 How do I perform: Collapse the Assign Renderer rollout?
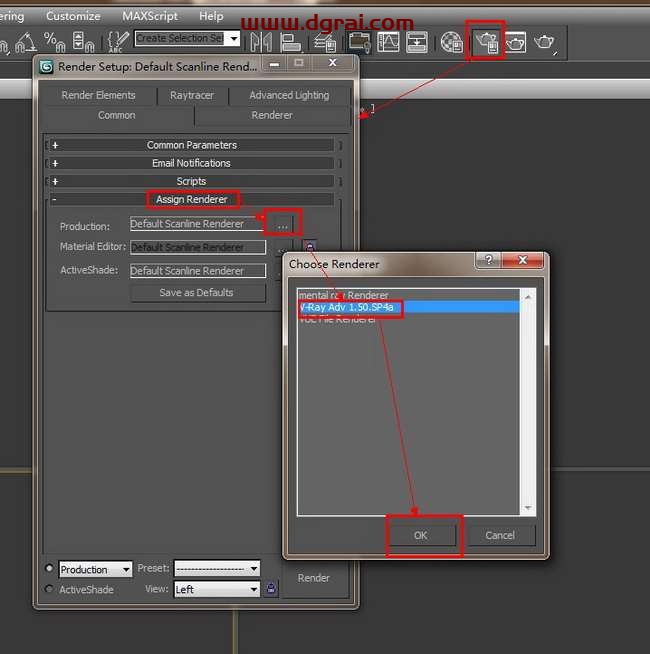[191, 199]
